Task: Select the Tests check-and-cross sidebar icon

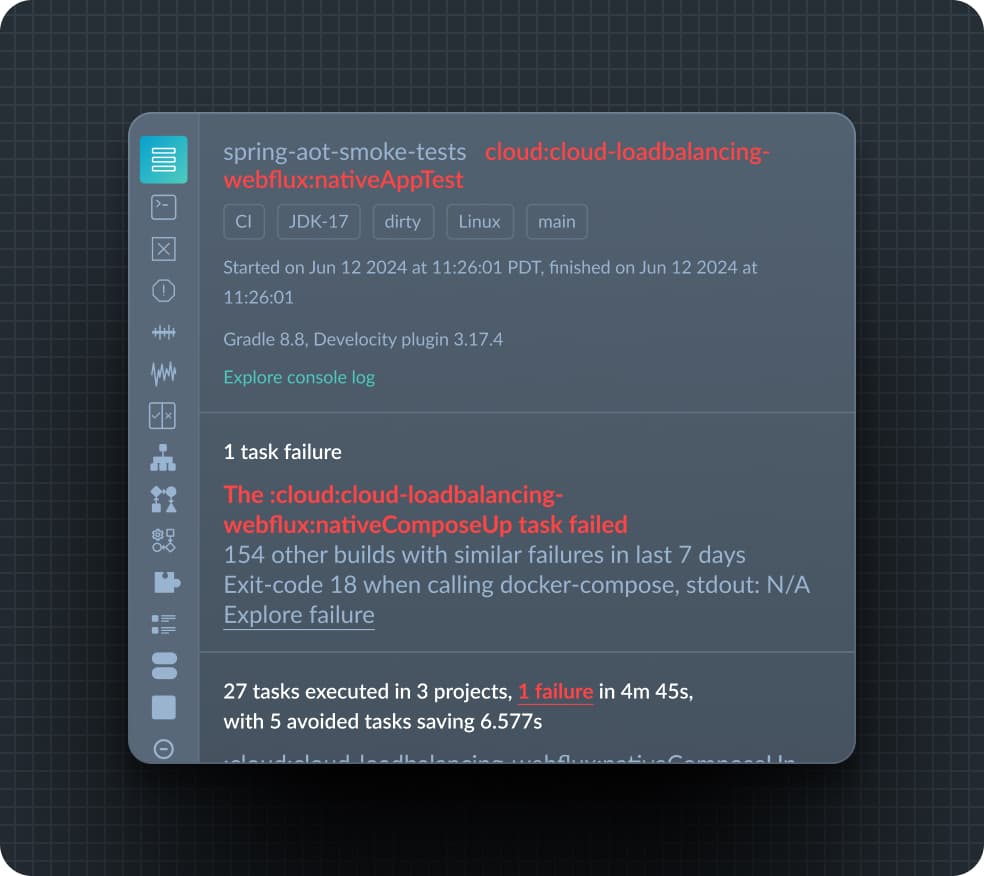Action: click(163, 415)
